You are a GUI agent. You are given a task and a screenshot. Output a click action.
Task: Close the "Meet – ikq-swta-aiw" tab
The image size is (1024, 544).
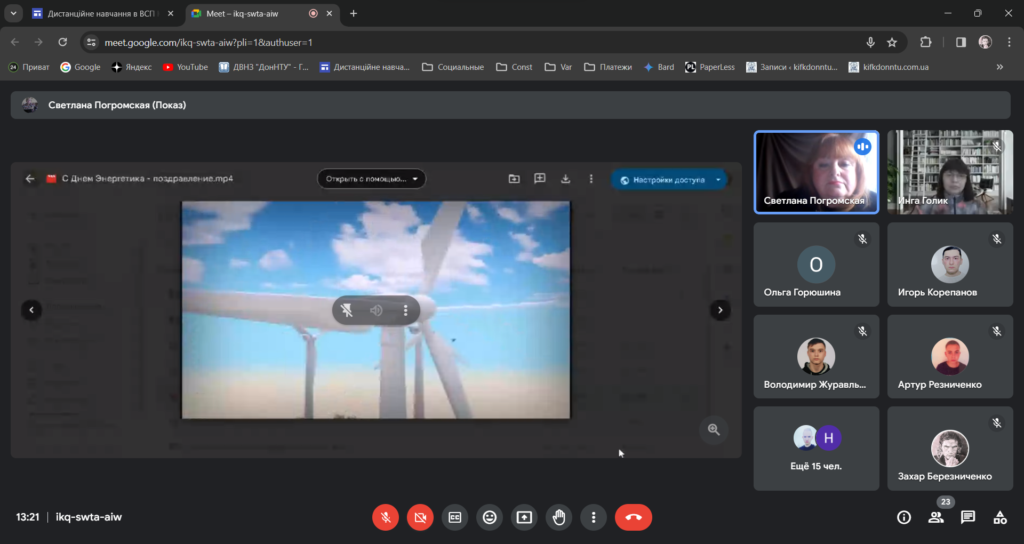point(329,13)
